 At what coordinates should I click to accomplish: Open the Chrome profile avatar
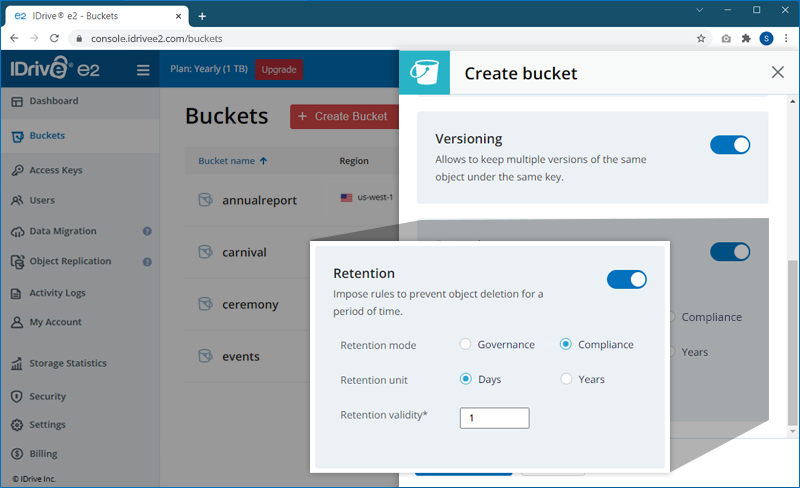tap(766, 38)
